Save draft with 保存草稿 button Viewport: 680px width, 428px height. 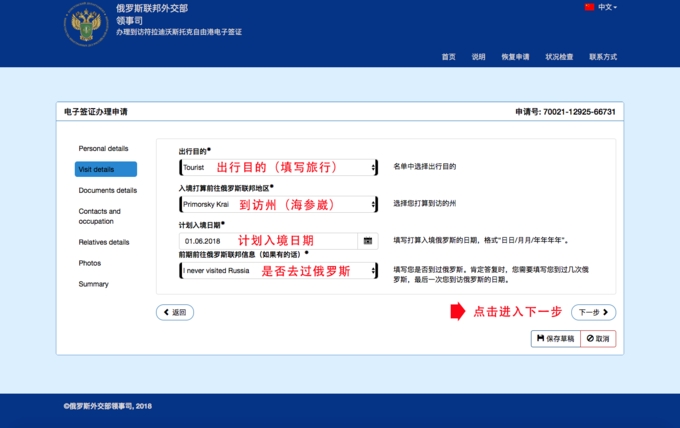click(x=555, y=339)
